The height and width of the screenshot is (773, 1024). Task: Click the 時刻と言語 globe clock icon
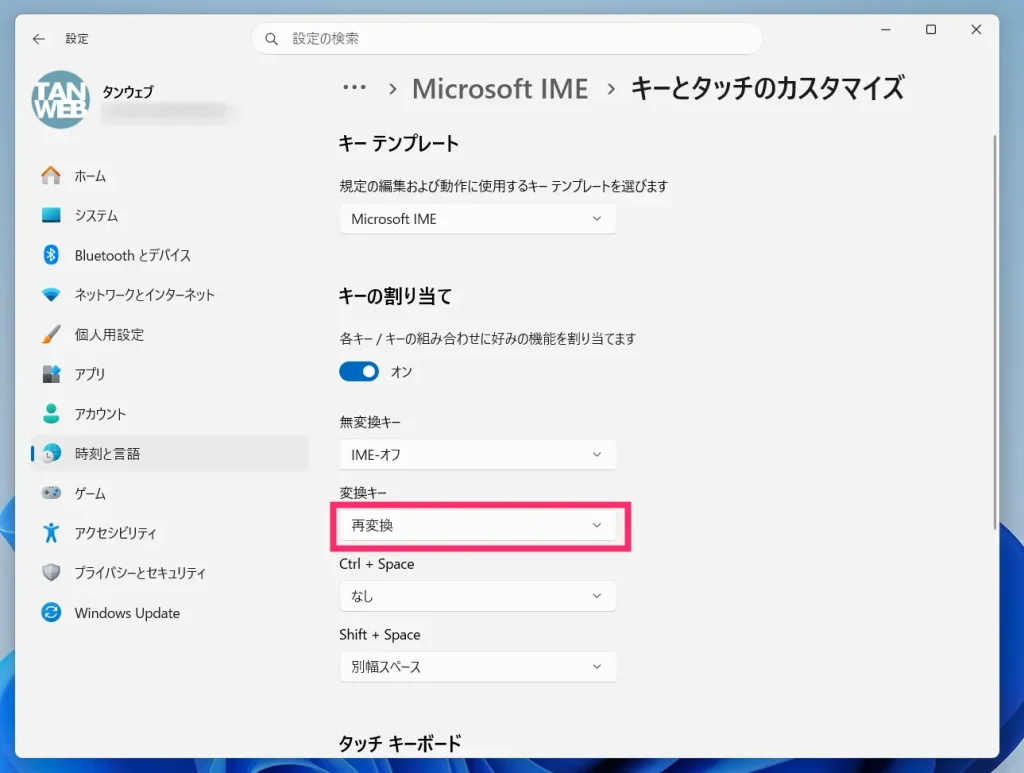[x=51, y=453]
